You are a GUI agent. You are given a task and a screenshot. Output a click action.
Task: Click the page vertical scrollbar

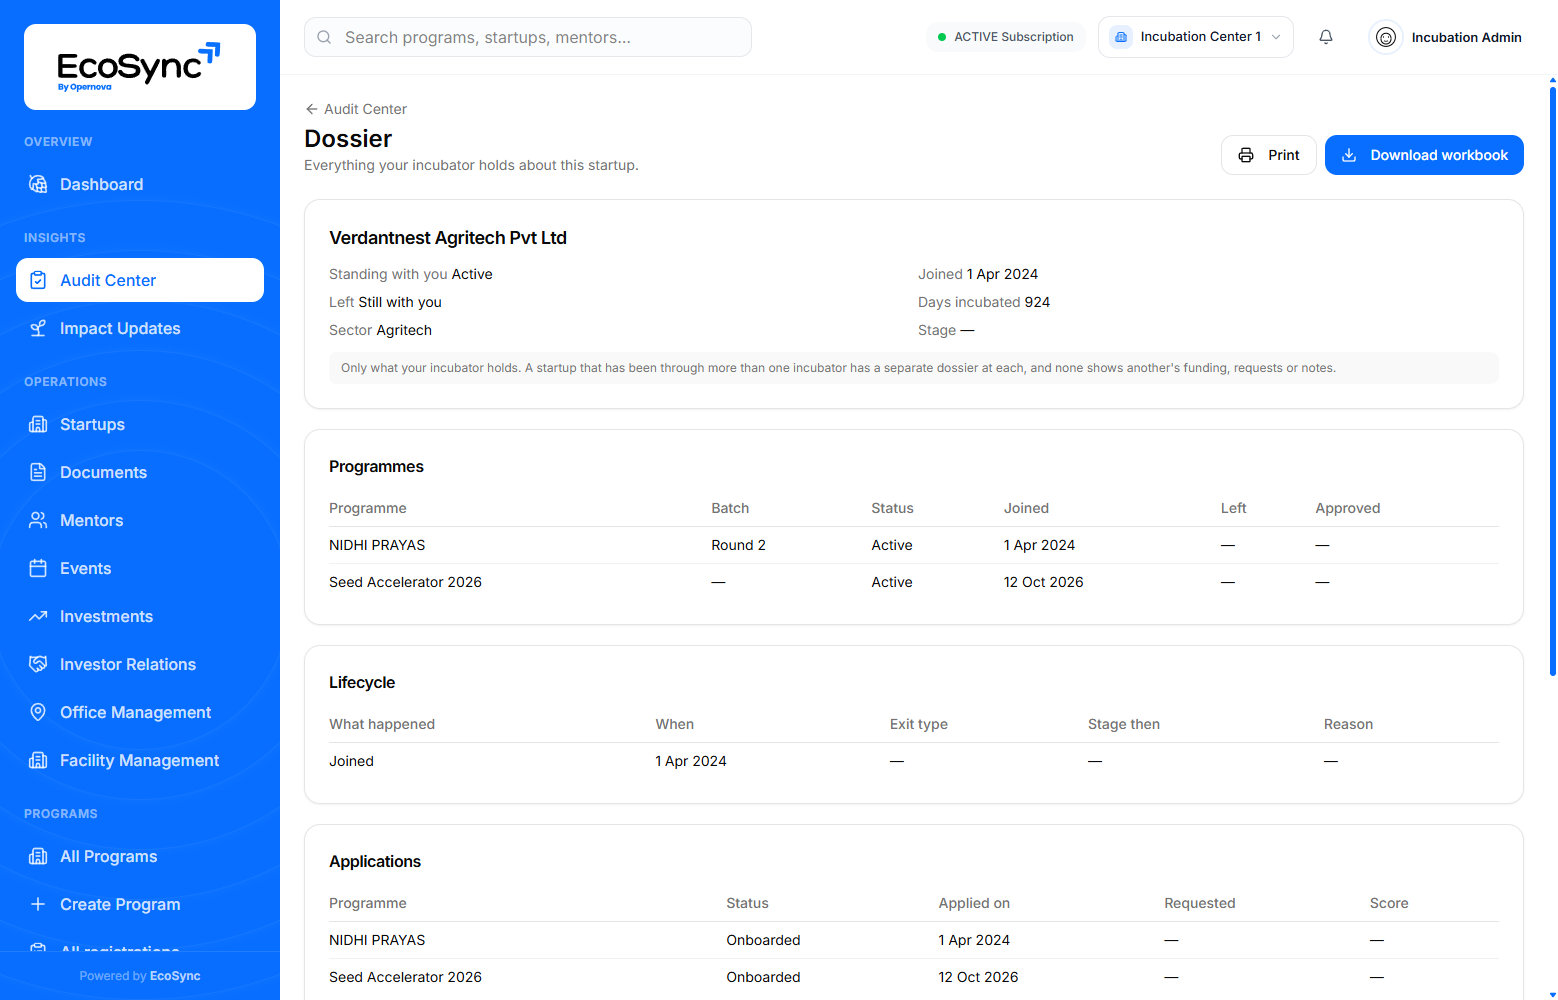coord(1552,380)
